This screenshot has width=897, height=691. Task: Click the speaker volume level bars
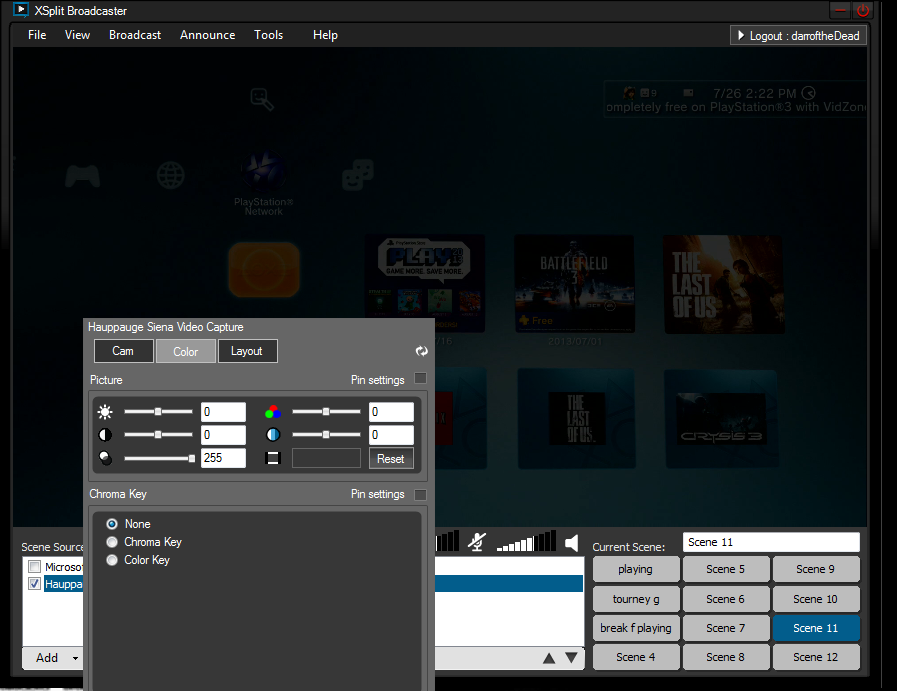[526, 542]
